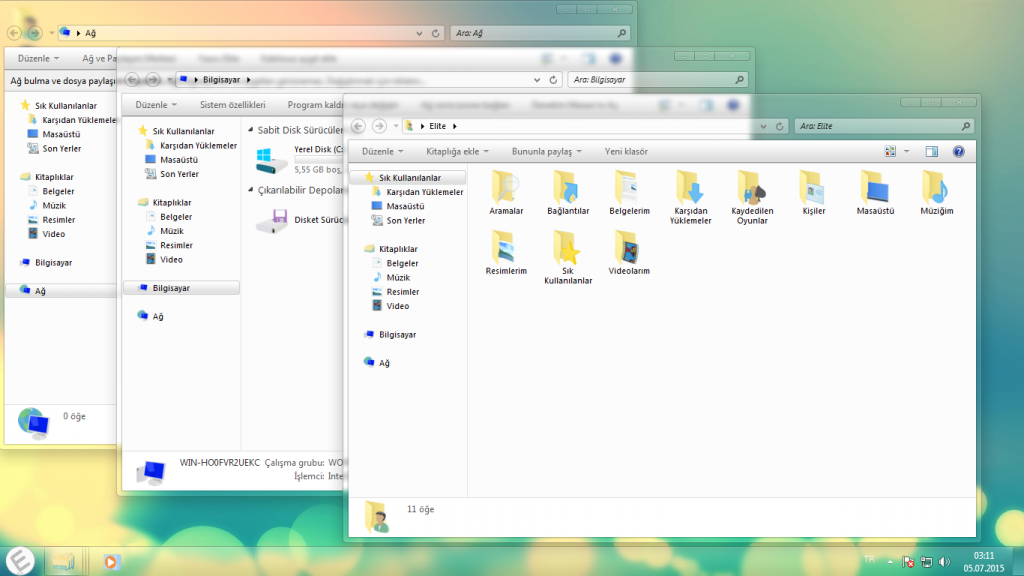Open the Start button on taskbar

coord(20,560)
